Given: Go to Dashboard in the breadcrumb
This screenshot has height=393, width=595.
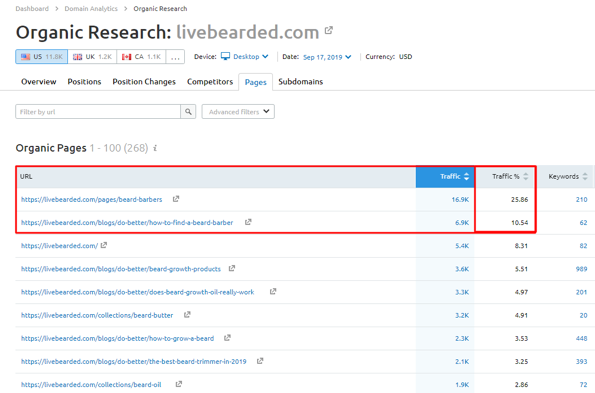Looking at the screenshot, I should [x=32, y=8].
